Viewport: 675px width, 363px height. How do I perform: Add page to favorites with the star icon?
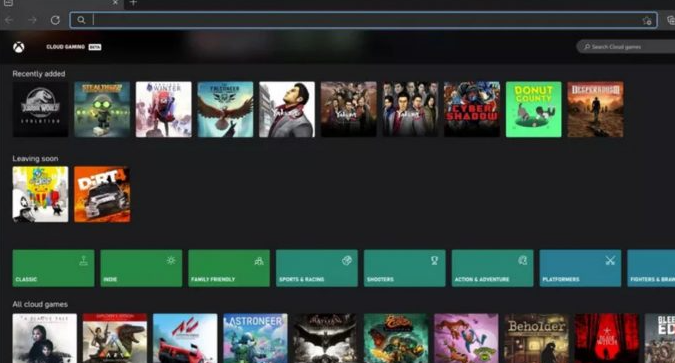(647, 20)
